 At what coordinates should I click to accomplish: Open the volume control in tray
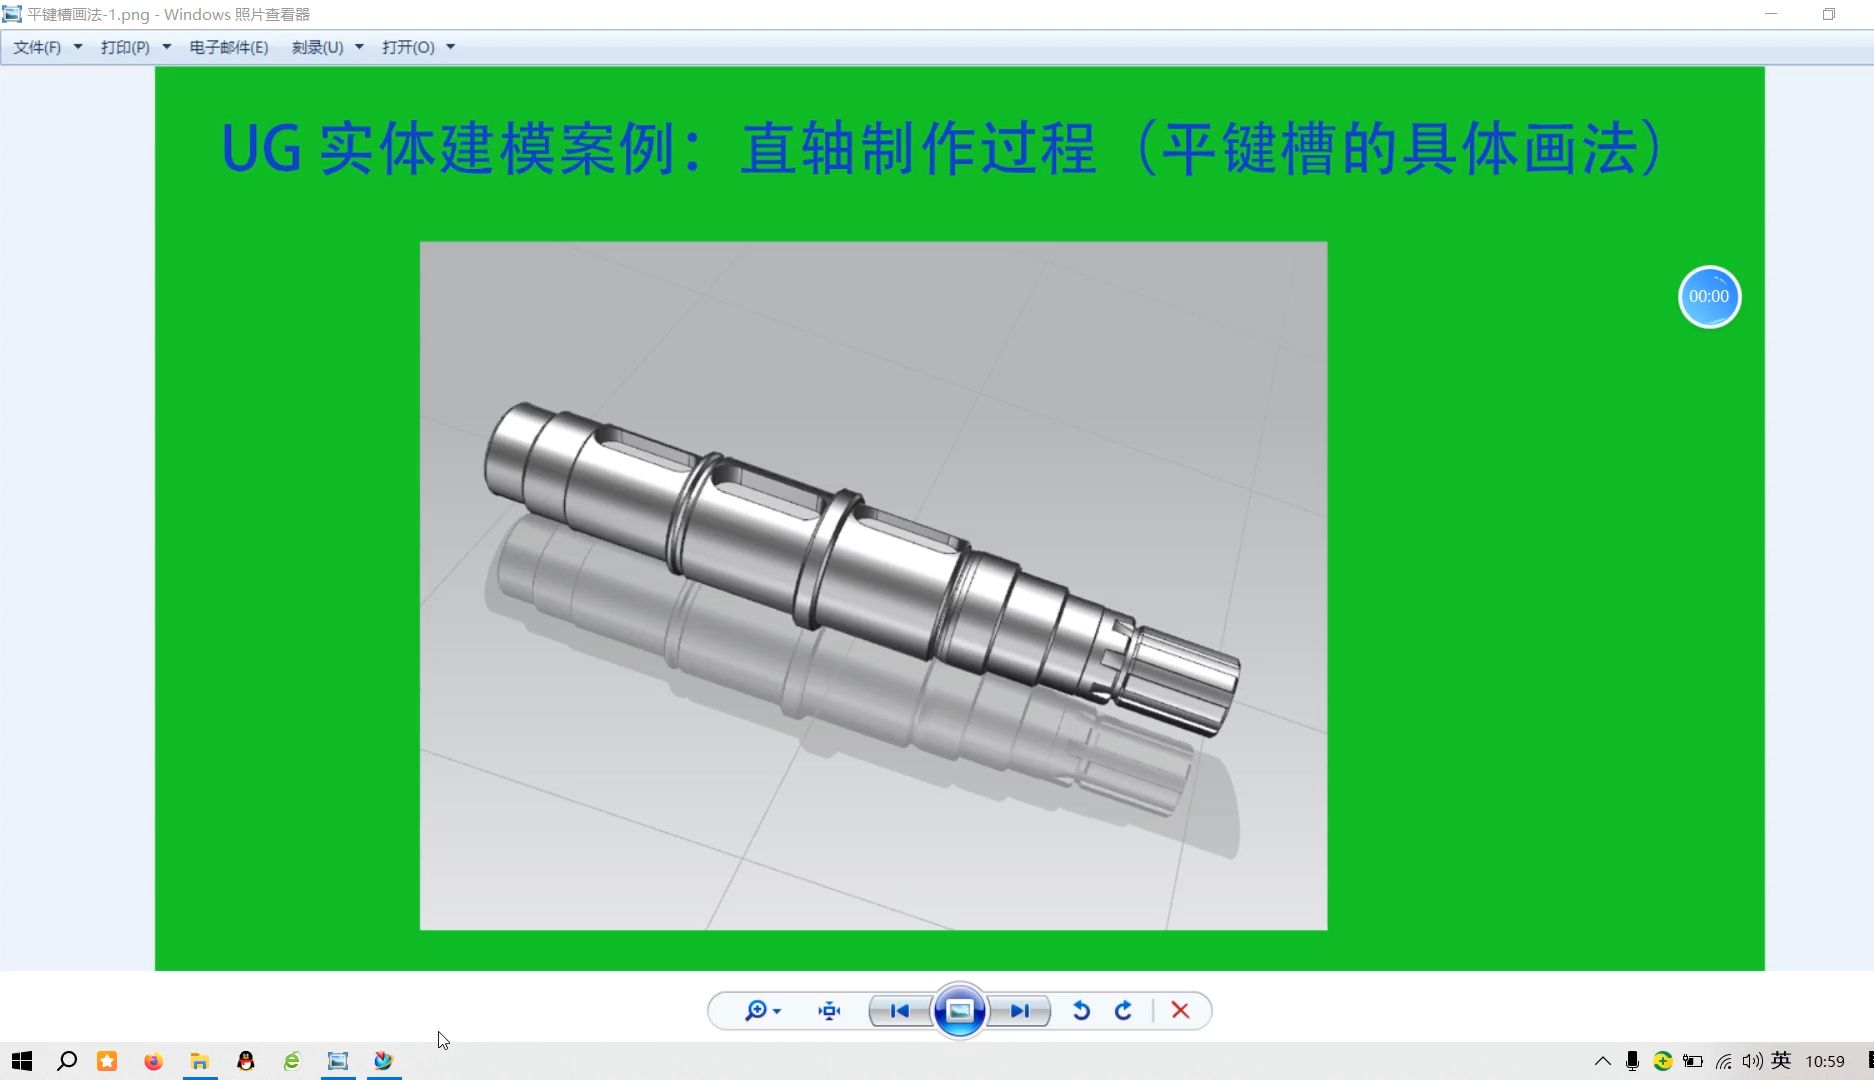[x=1752, y=1061]
